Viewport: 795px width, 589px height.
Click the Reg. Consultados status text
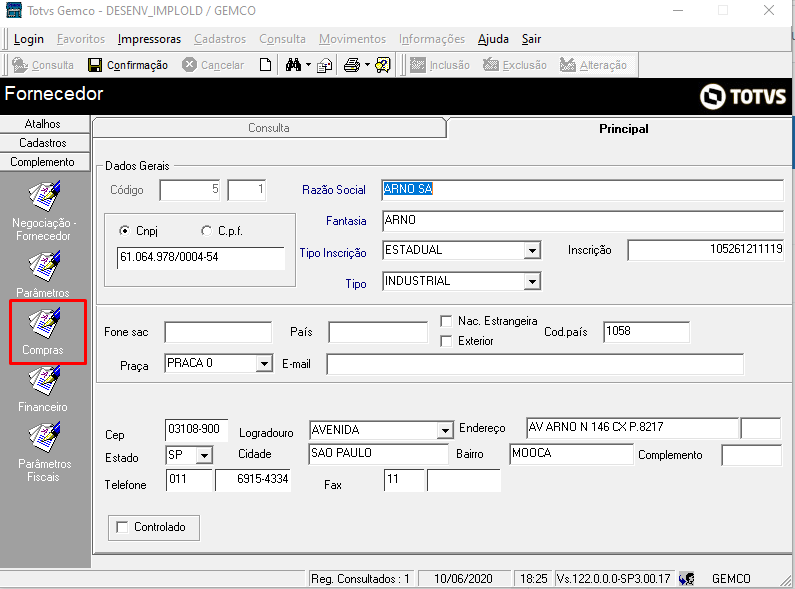click(360, 578)
